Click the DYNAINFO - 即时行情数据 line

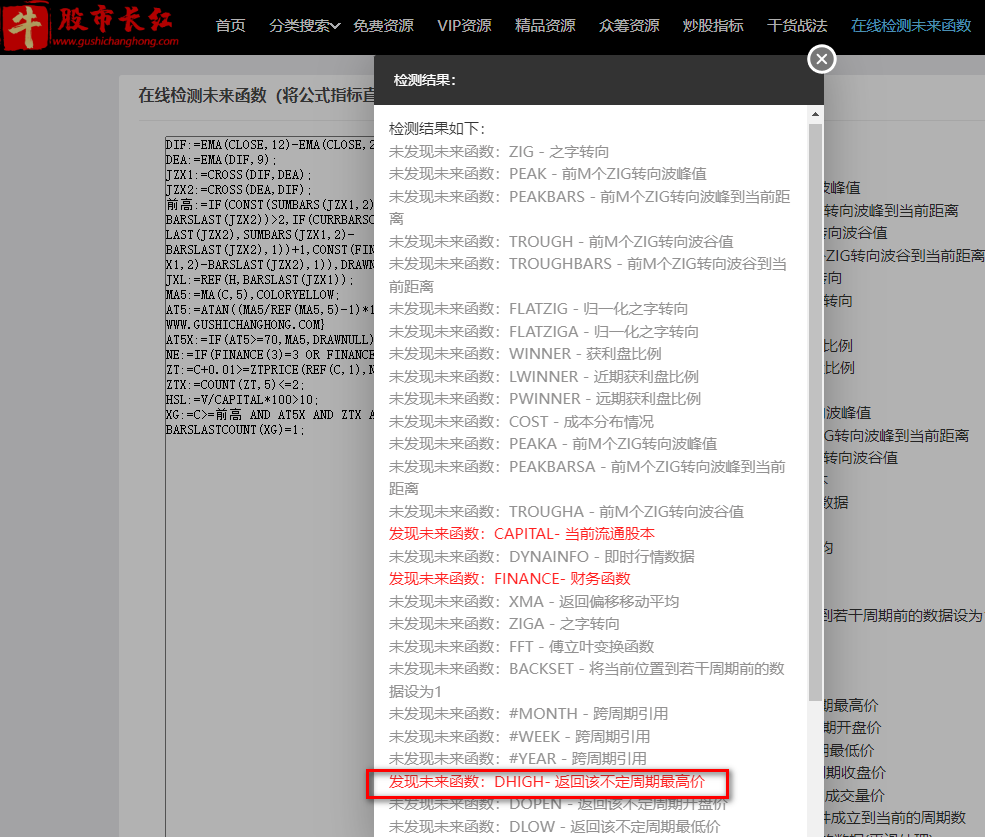(x=541, y=556)
